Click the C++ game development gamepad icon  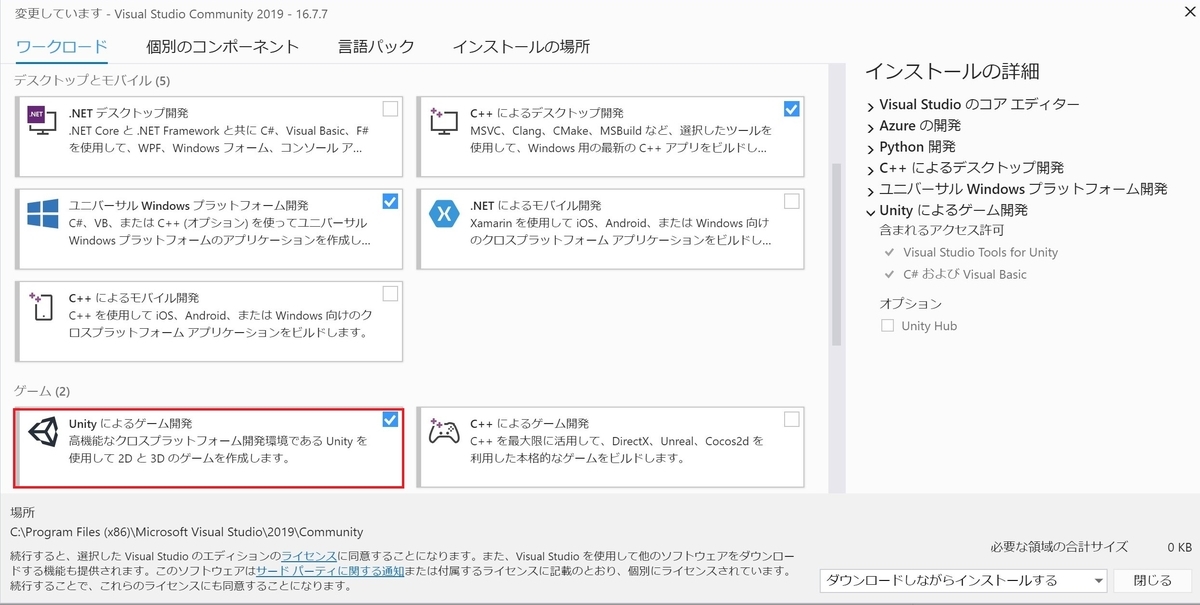(x=443, y=432)
